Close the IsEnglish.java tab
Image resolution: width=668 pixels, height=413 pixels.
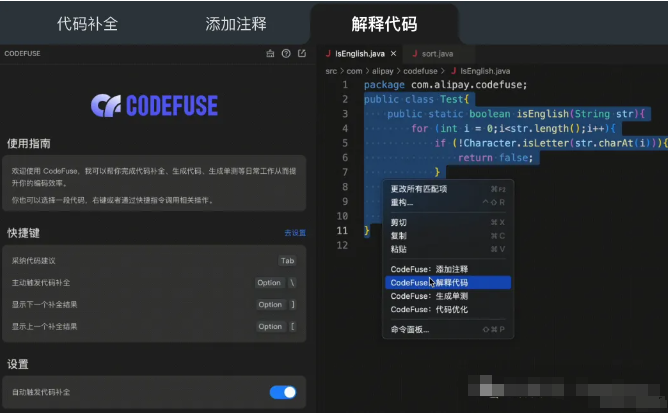(x=393, y=54)
